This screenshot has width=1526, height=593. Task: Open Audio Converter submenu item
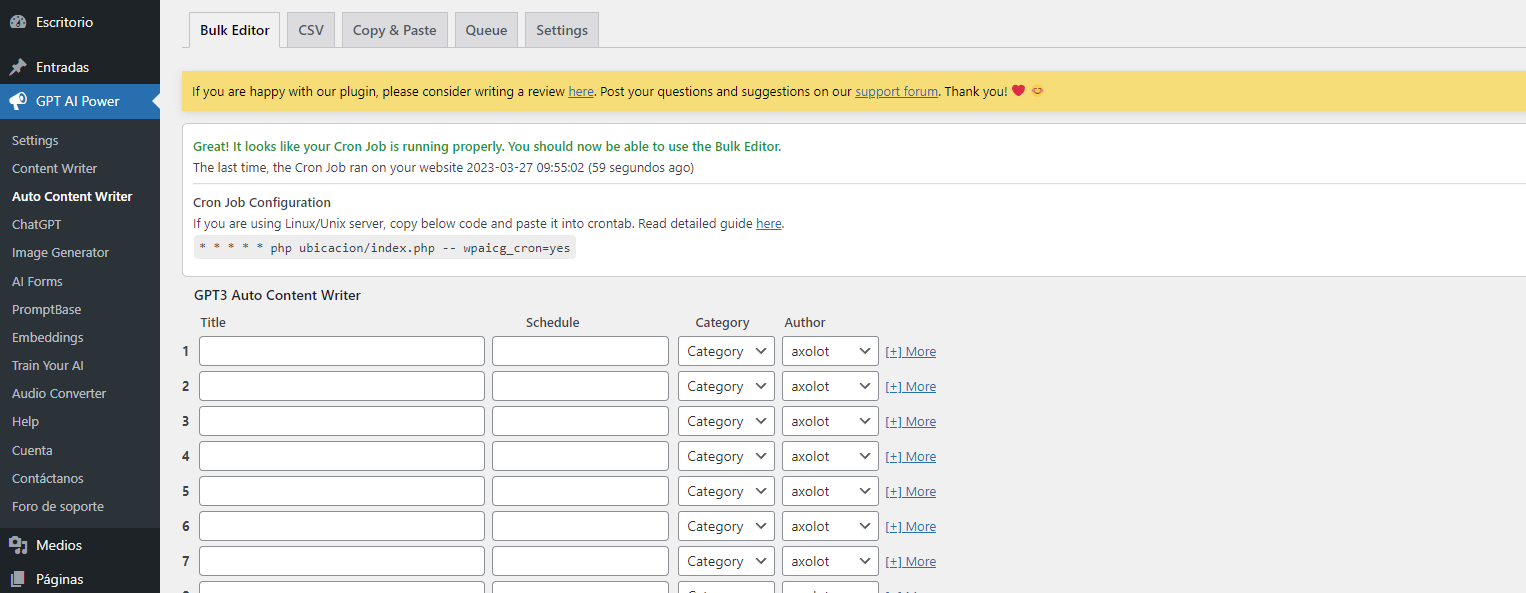(x=59, y=393)
